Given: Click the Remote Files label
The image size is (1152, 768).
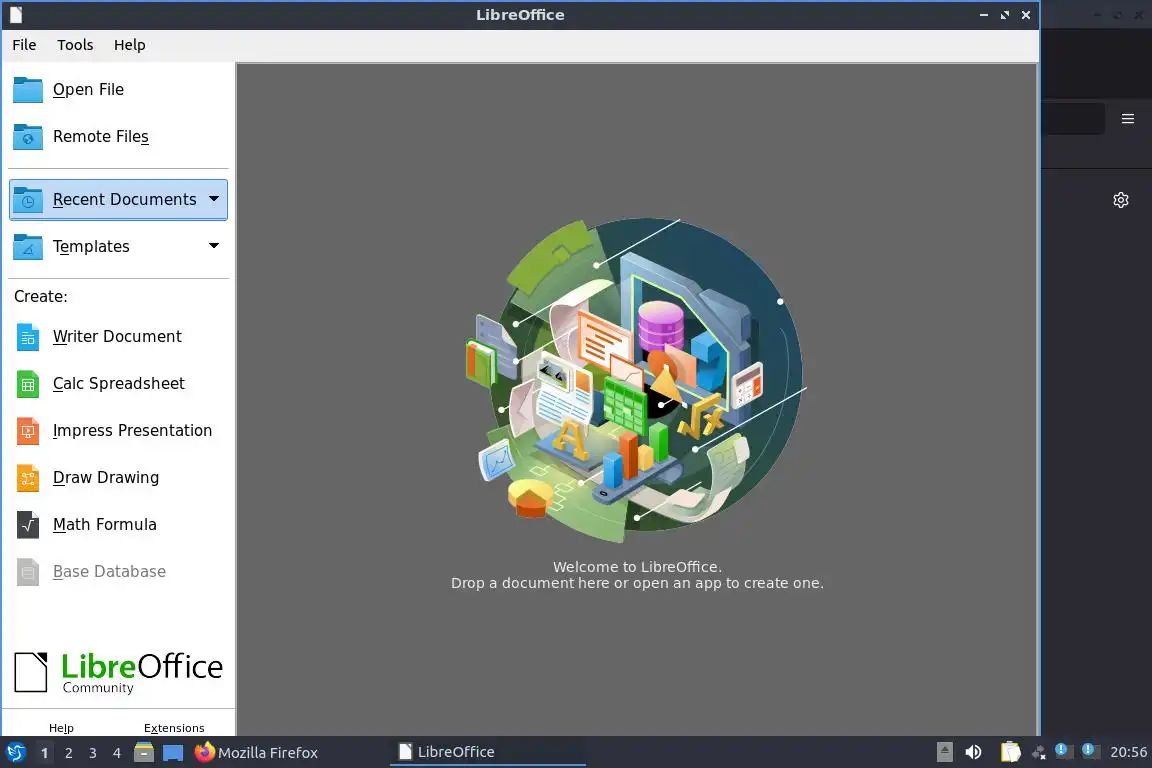Looking at the screenshot, I should pyautogui.click(x=101, y=137).
